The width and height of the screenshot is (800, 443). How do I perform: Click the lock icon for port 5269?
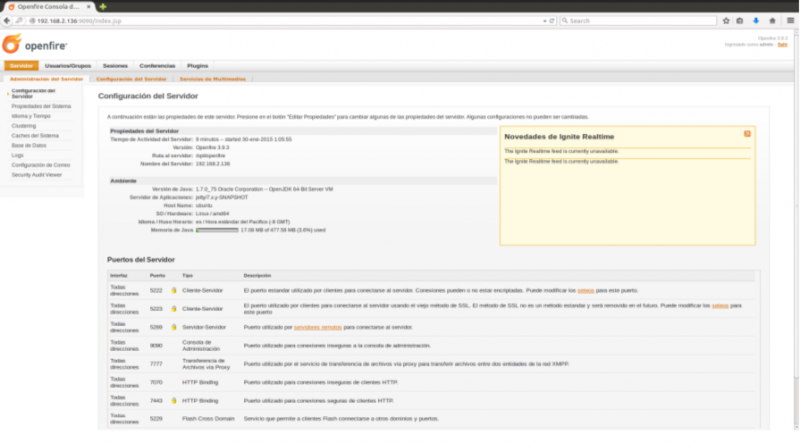point(173,327)
